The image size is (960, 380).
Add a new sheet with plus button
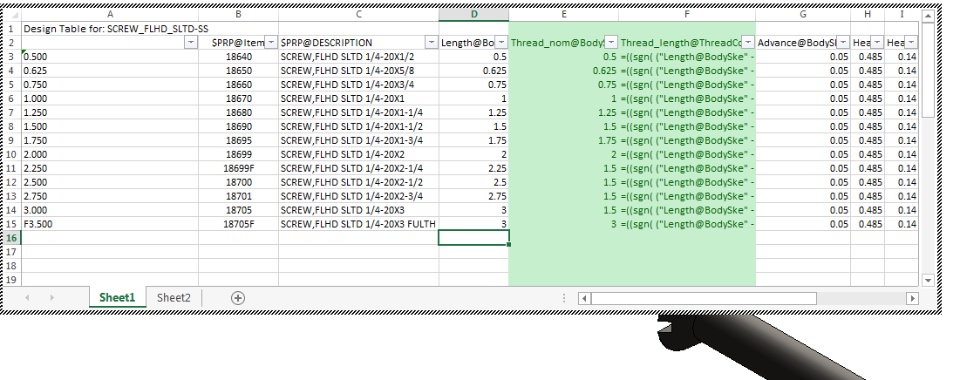coord(238,298)
